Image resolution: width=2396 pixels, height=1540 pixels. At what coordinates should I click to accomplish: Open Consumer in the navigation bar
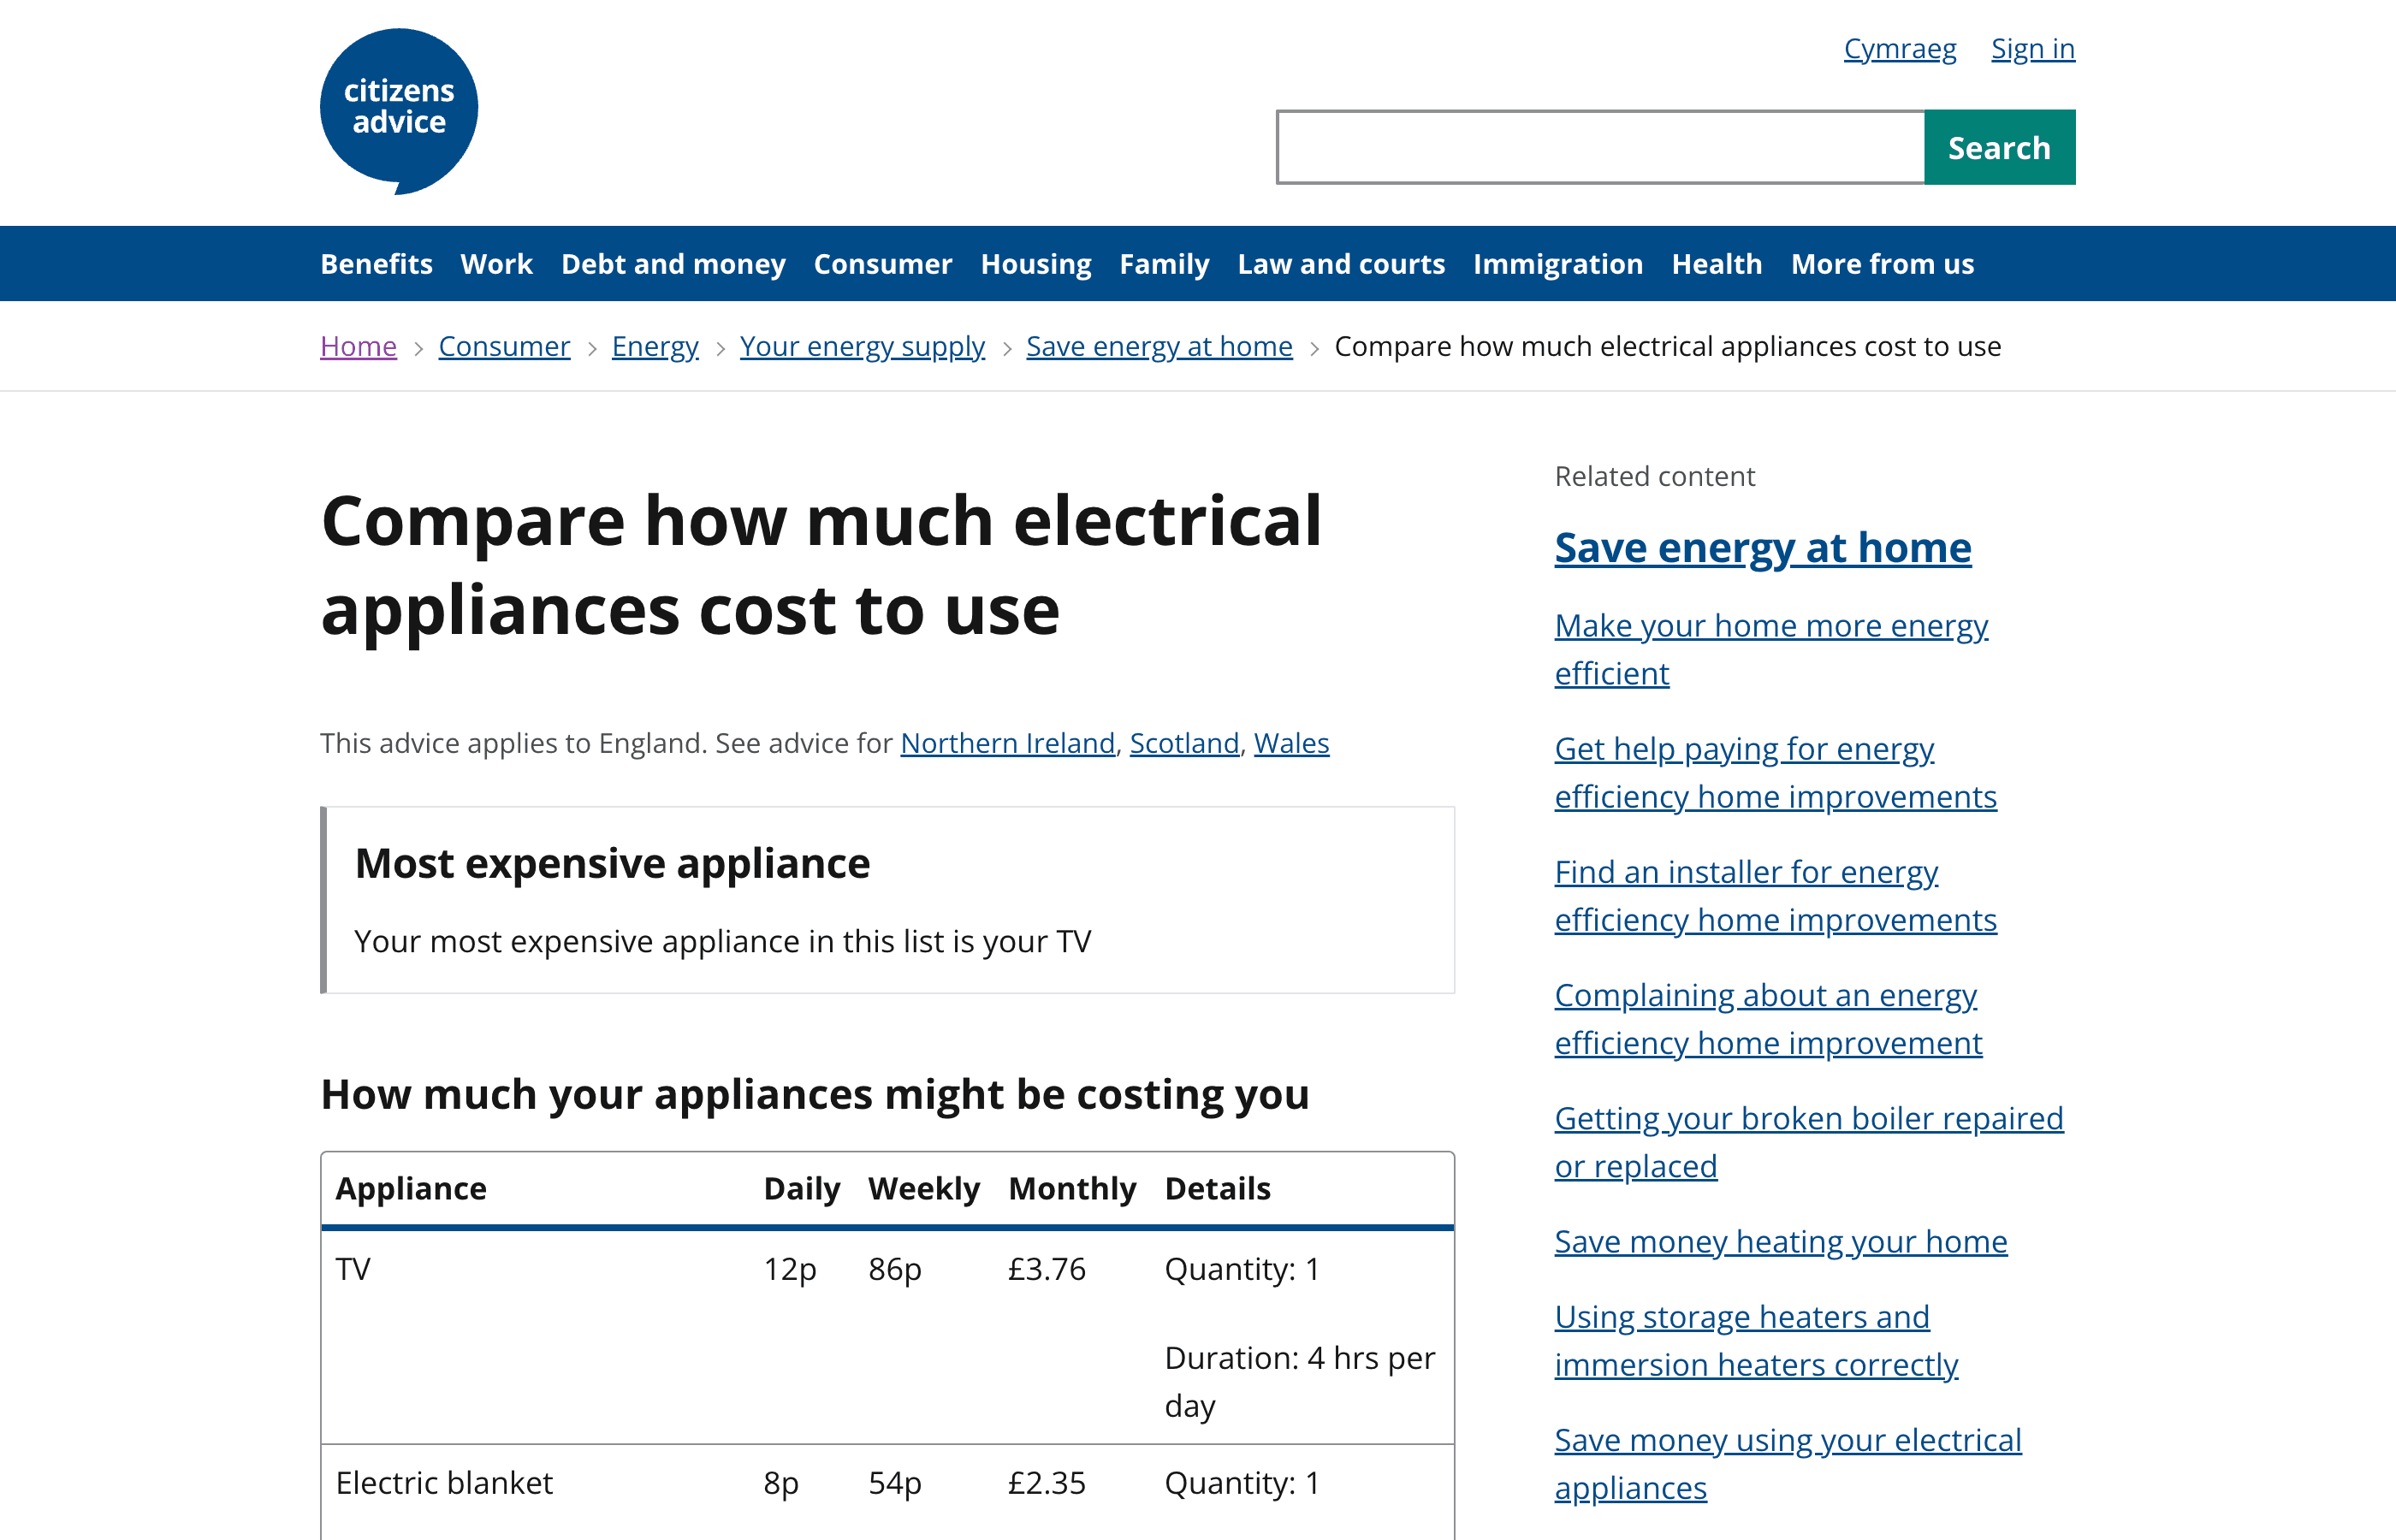(x=882, y=263)
